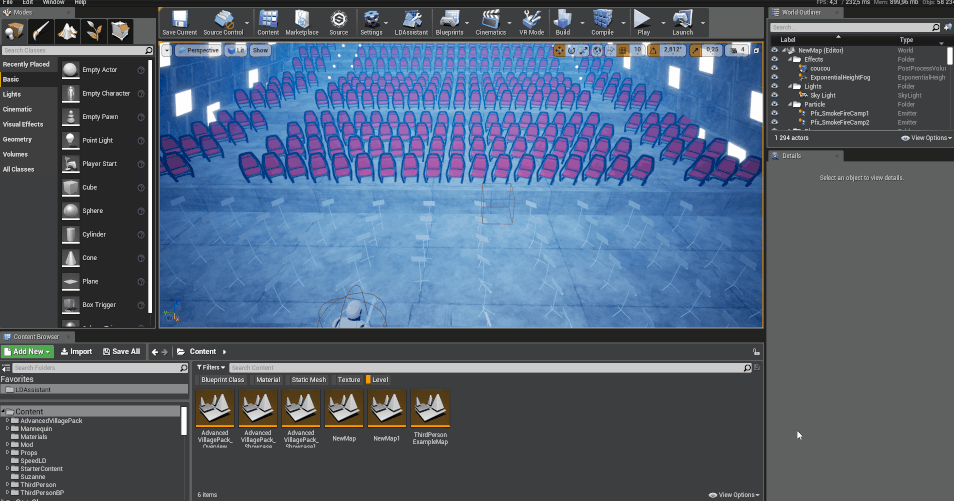Select the Geometry category in Modes panel
This screenshot has height=501, width=954.
point(17,139)
